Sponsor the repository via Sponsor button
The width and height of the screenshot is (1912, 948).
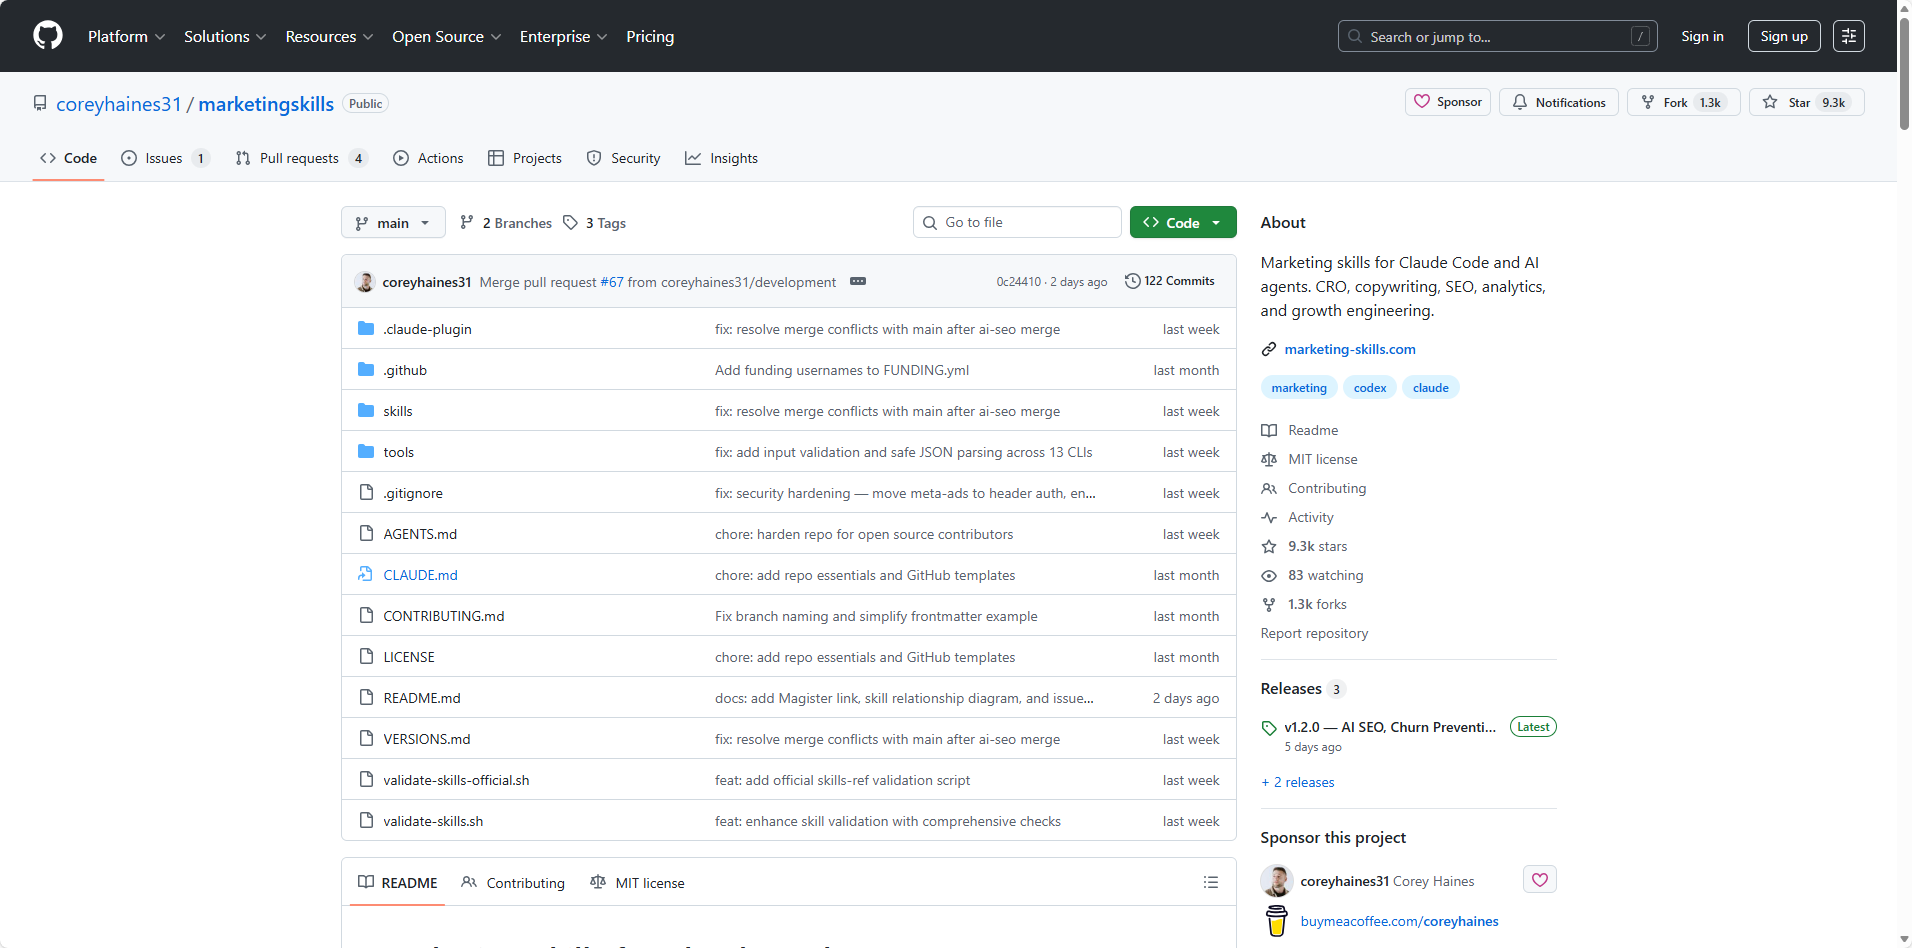pos(1448,102)
